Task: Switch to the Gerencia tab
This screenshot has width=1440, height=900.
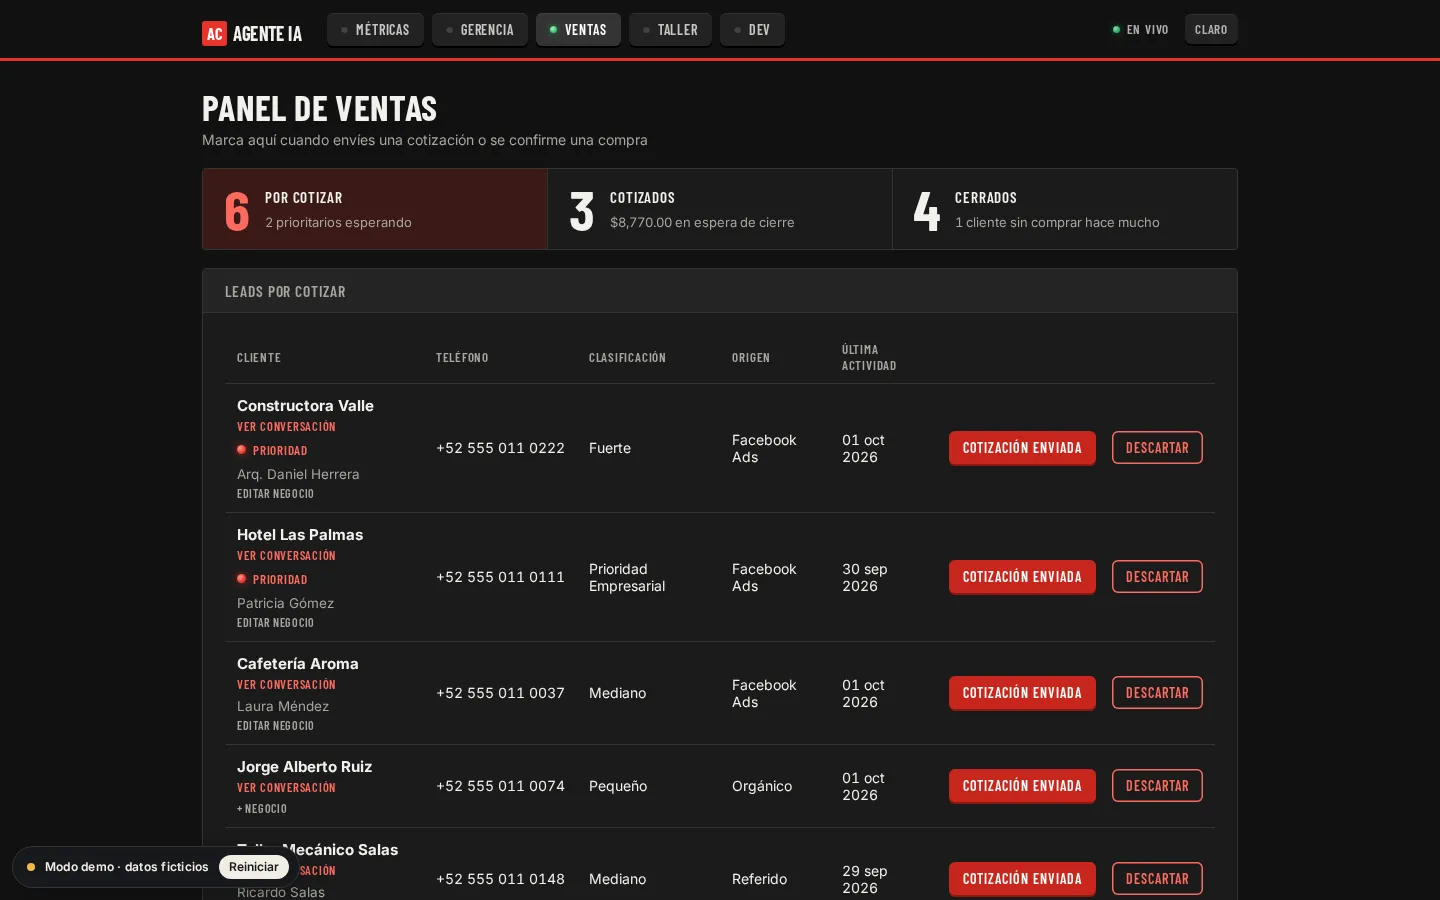Action: click(480, 30)
